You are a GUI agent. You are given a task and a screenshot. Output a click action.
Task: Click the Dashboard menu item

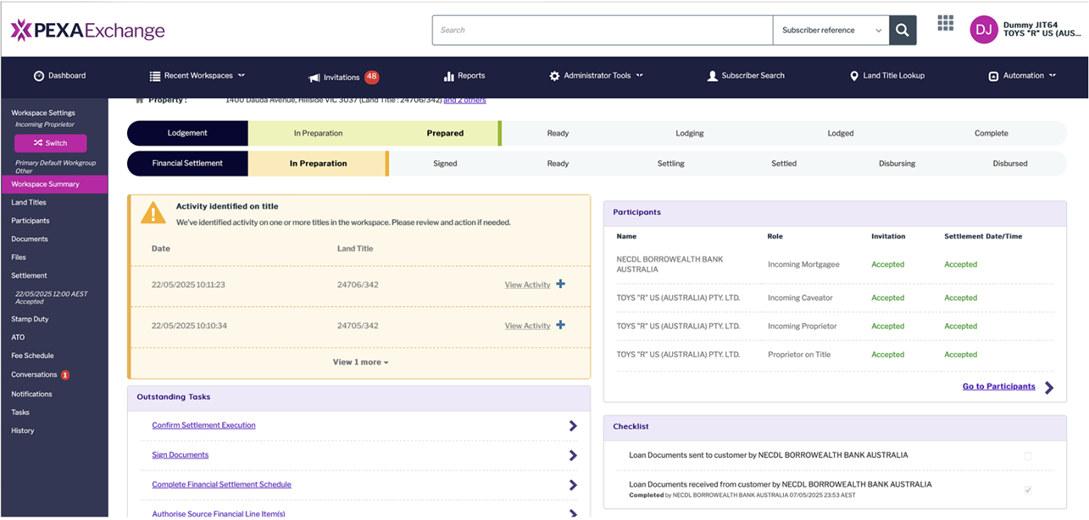60,76
